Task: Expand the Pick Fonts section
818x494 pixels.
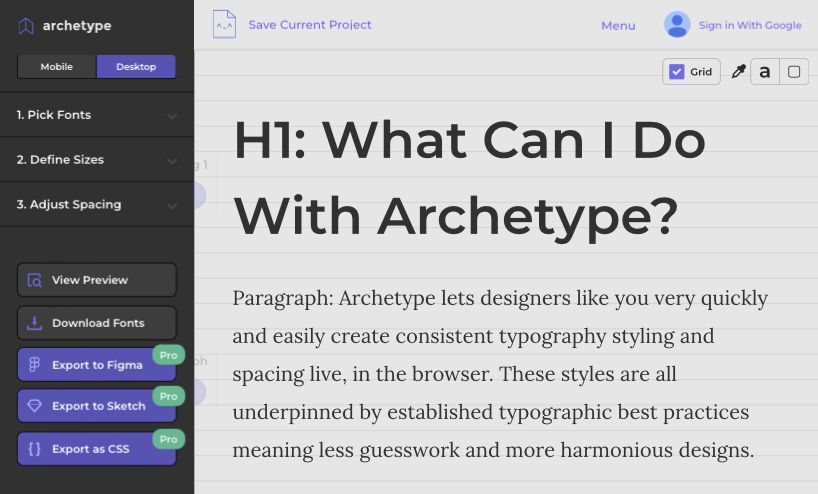Action: pyautogui.click(x=96, y=115)
